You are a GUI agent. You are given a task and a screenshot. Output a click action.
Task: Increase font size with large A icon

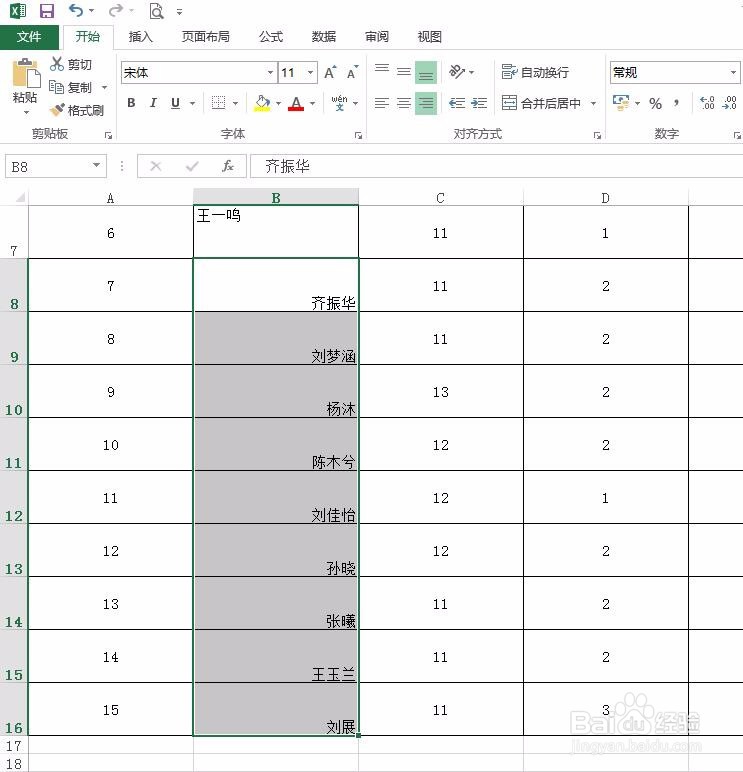point(330,73)
